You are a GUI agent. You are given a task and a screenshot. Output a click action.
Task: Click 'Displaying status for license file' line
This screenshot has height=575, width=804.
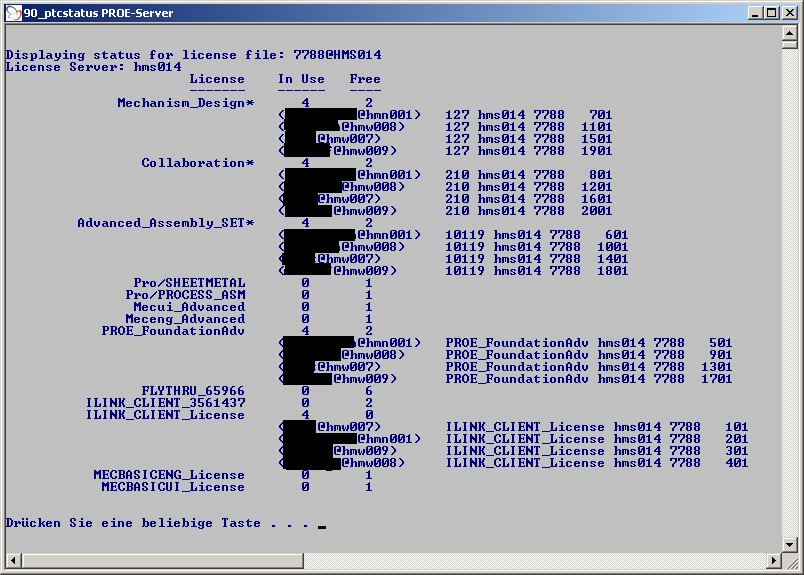[x=193, y=55]
